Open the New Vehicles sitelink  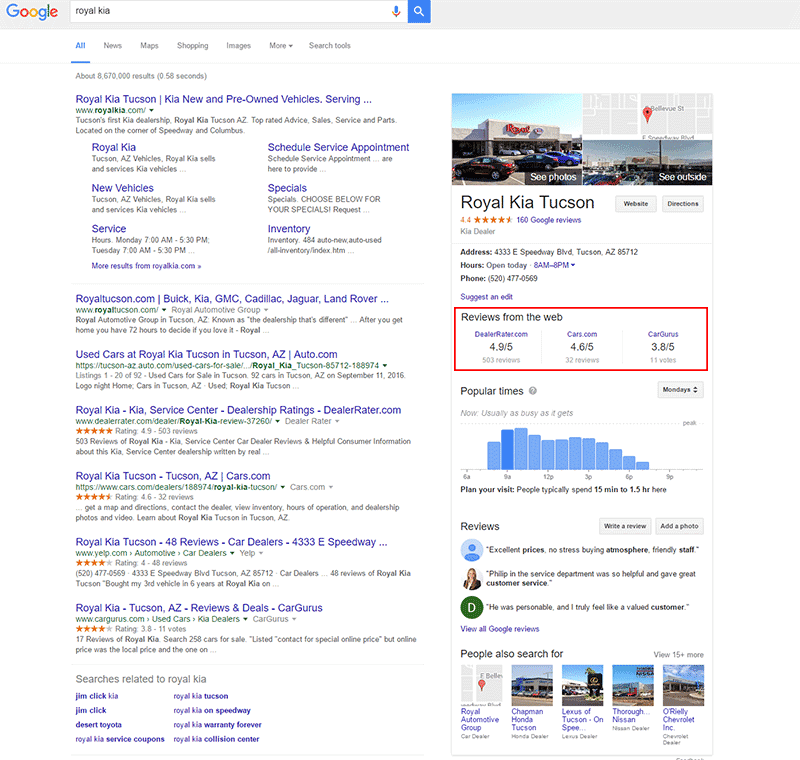[x=122, y=188]
